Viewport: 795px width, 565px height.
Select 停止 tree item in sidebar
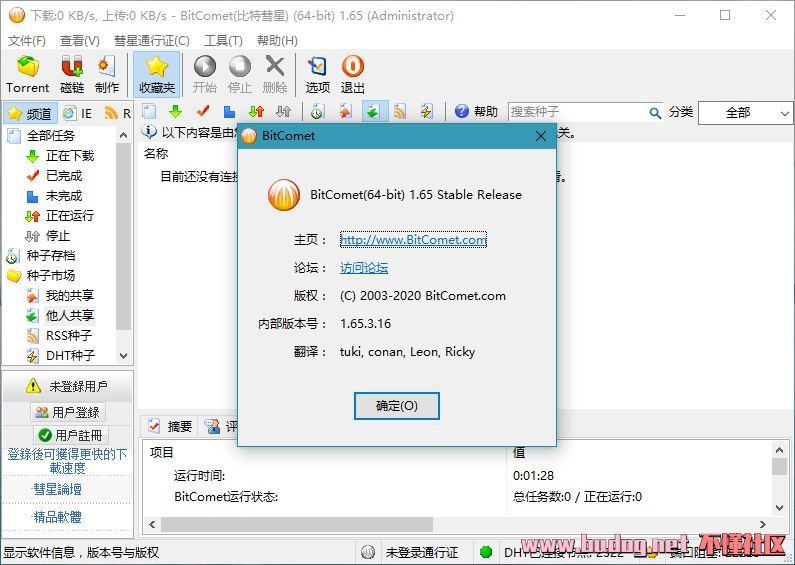(57, 236)
